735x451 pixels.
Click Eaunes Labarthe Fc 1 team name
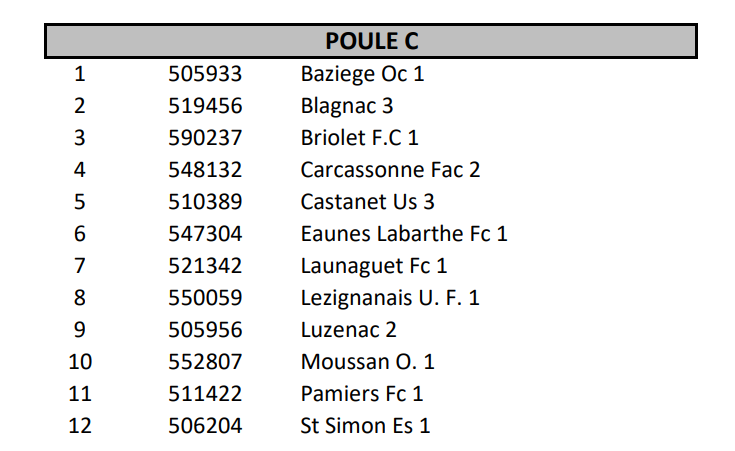404,234
